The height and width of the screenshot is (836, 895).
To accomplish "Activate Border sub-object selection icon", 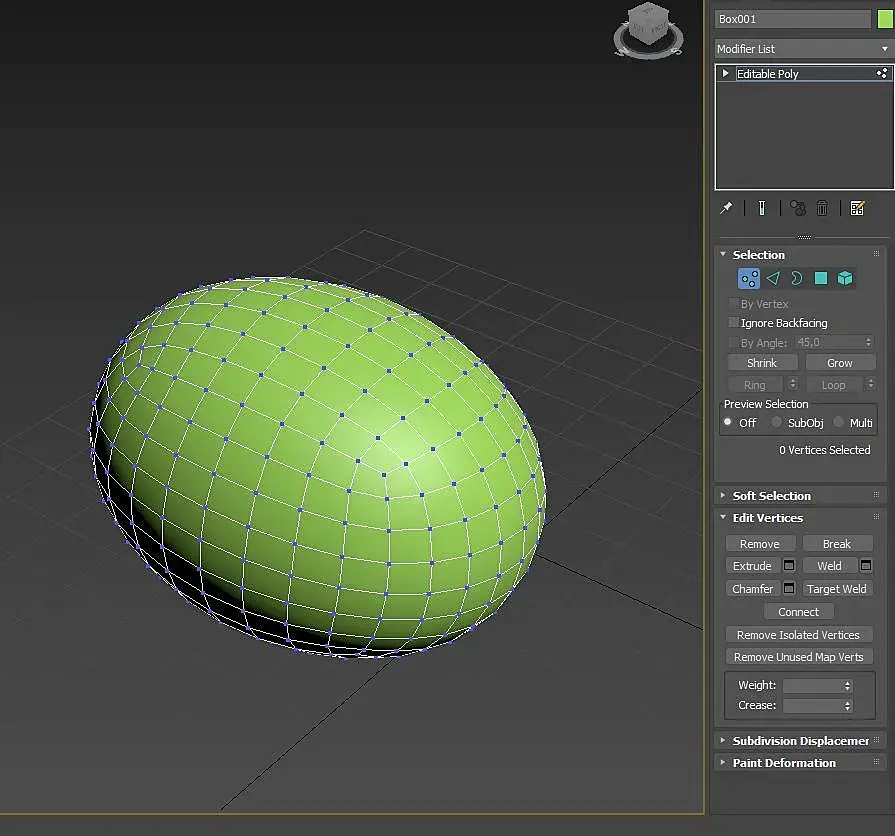I will [x=797, y=279].
